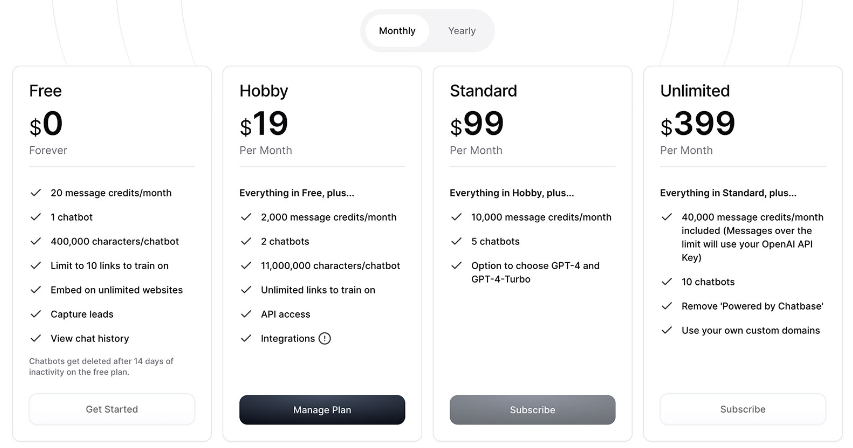
Task: Click checkmark next to Capture leads
Action: coord(36,314)
